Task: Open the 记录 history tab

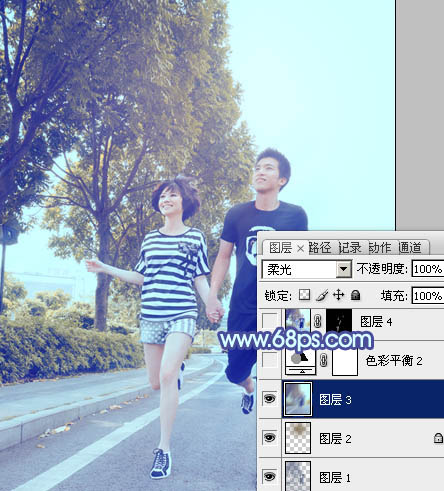Action: click(350, 248)
